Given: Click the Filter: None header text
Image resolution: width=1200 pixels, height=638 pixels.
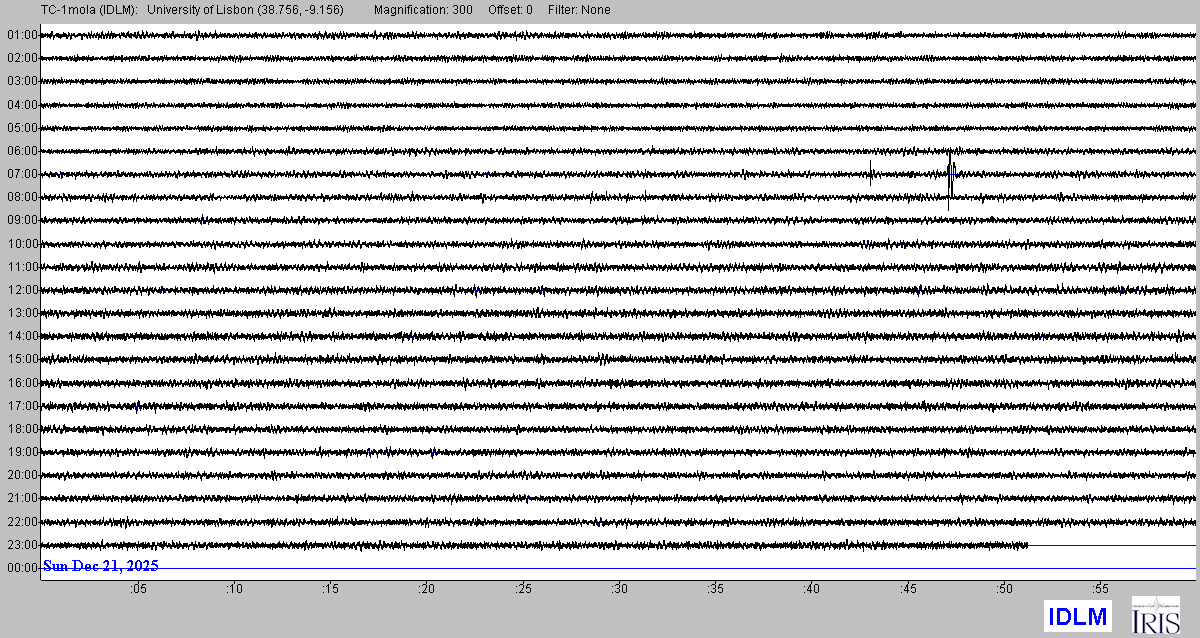Looking at the screenshot, I should tap(579, 10).
